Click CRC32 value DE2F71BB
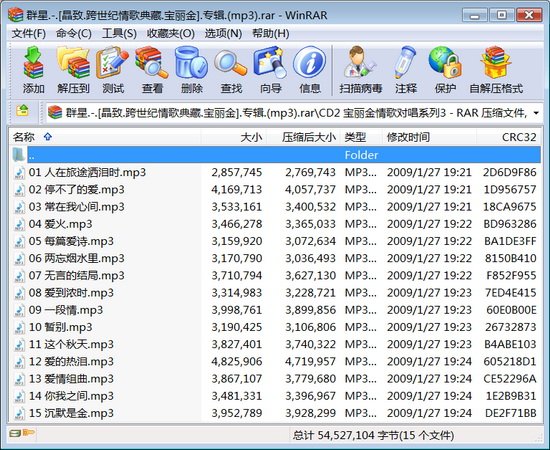 (511, 413)
